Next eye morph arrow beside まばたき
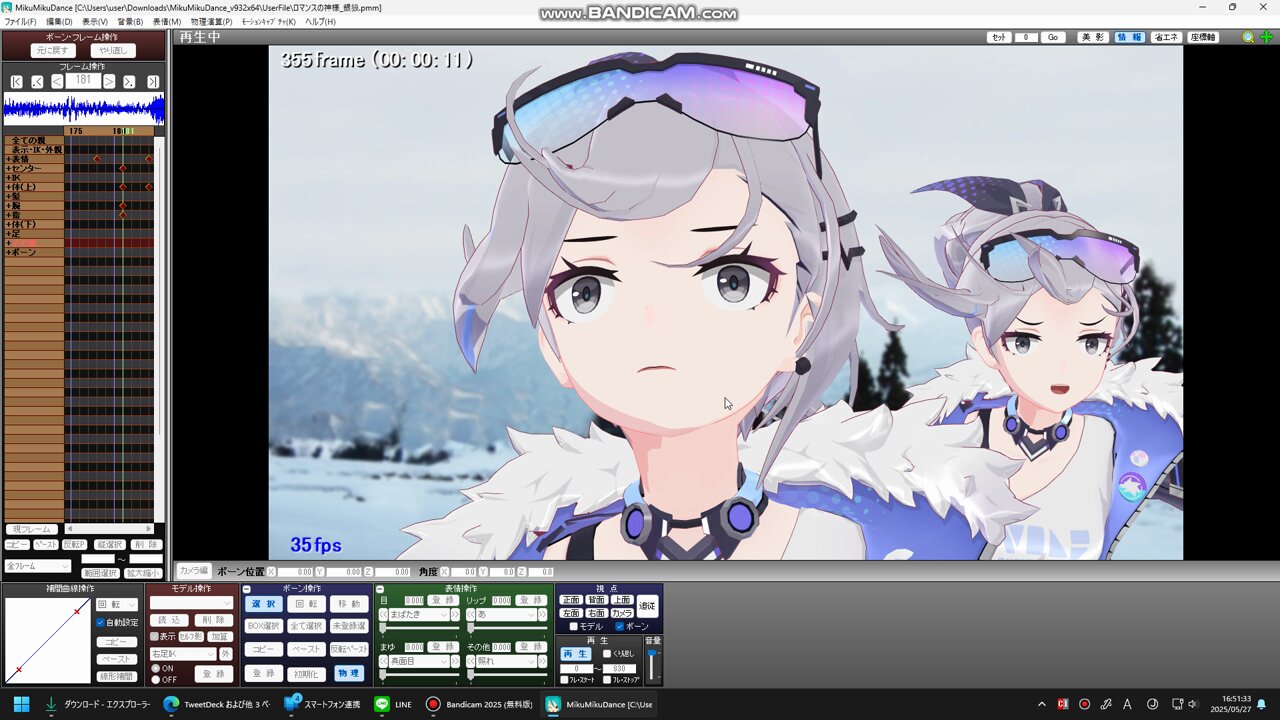 pos(455,614)
